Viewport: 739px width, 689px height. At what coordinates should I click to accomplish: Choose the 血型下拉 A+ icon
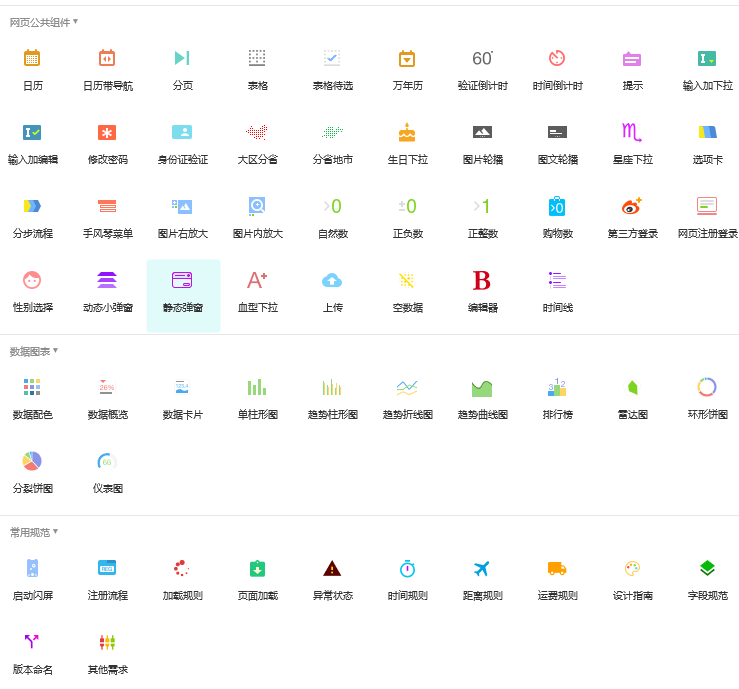point(257,280)
